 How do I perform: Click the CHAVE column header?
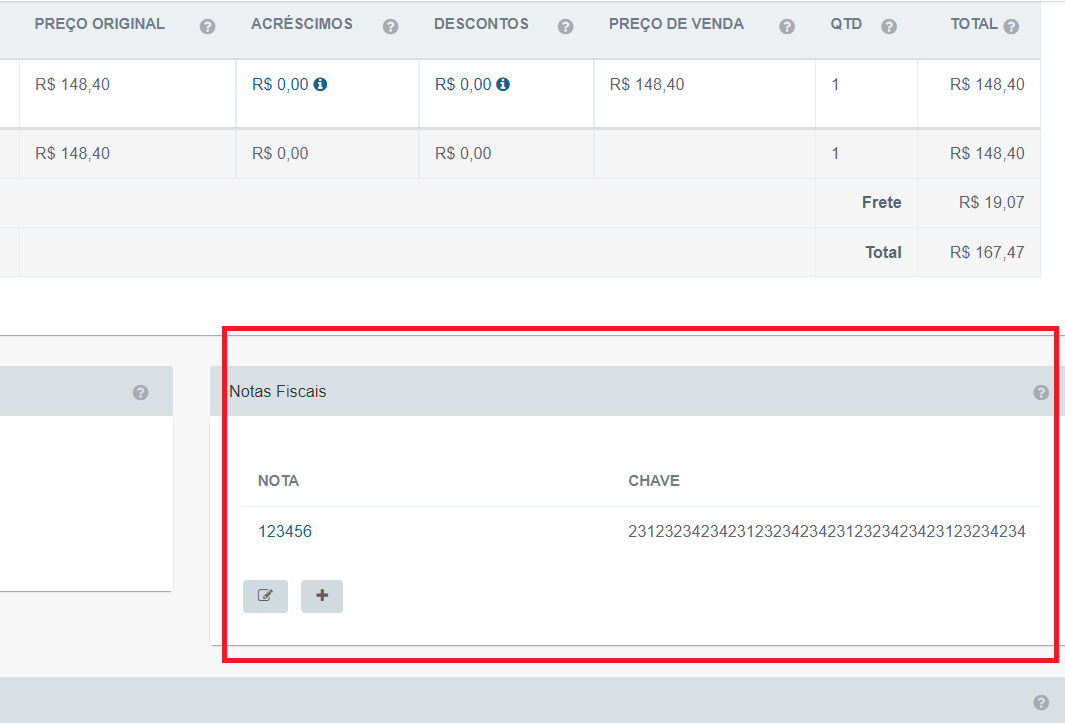pos(654,480)
